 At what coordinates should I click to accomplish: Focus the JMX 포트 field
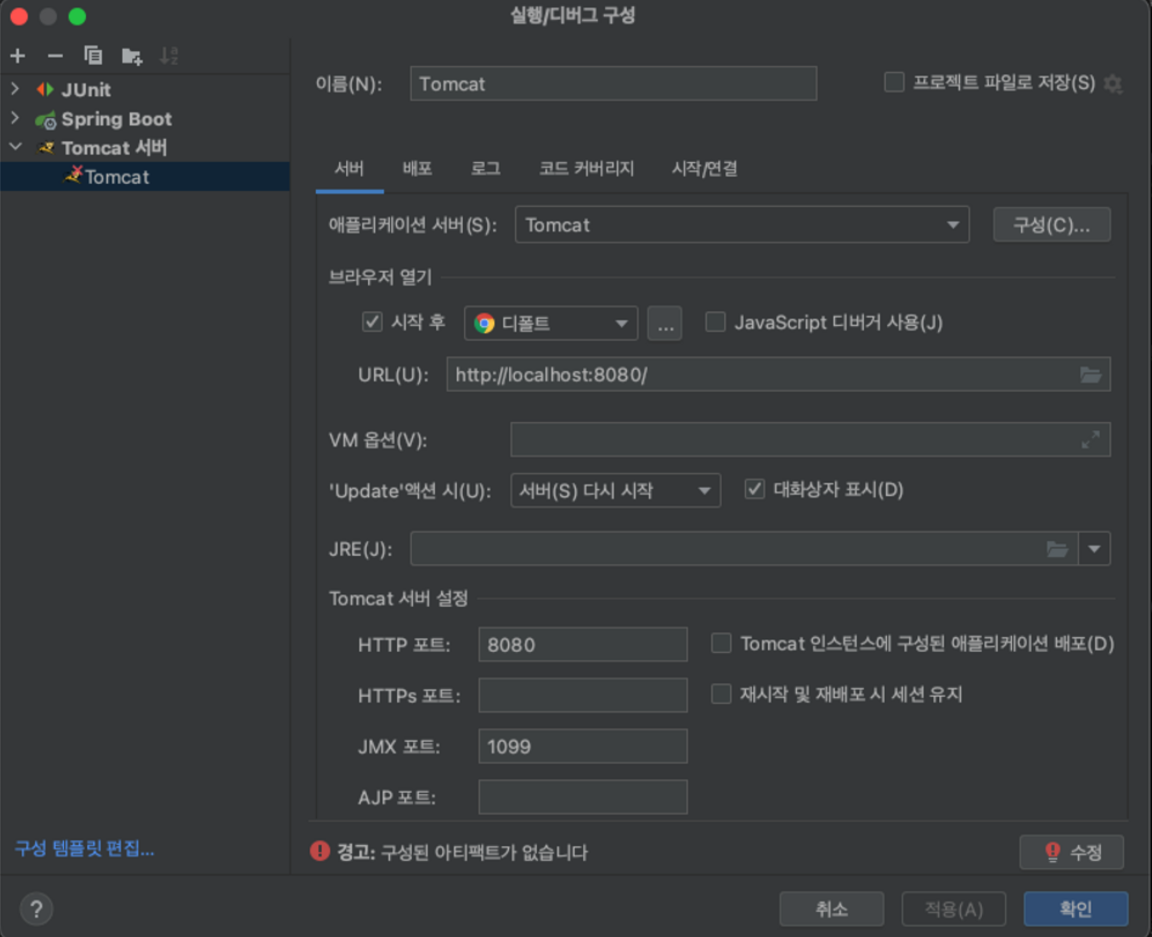(x=583, y=747)
